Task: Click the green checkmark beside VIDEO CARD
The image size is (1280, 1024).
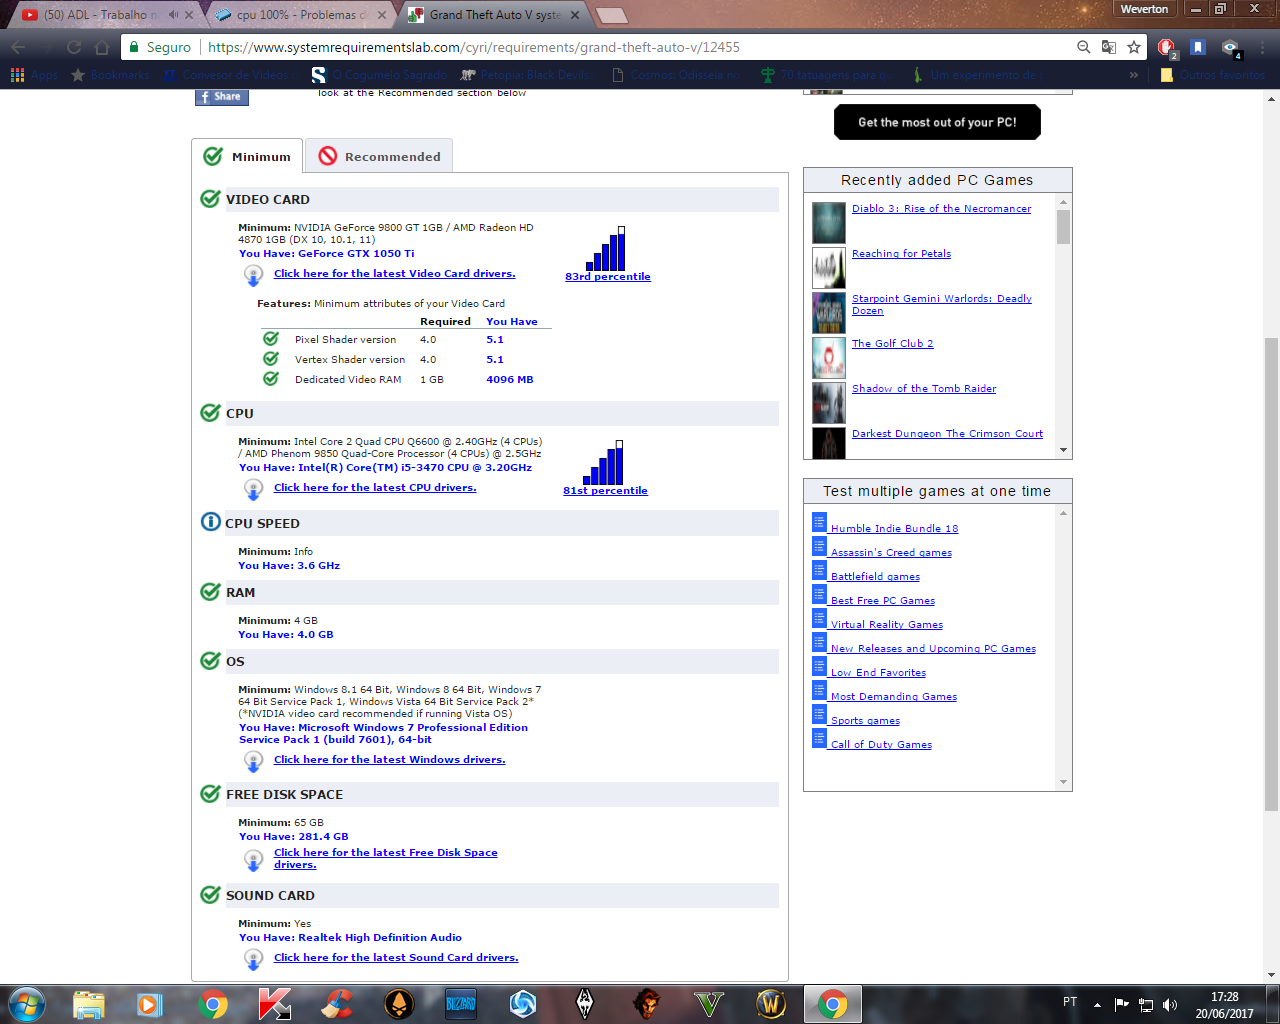Action: [210, 198]
